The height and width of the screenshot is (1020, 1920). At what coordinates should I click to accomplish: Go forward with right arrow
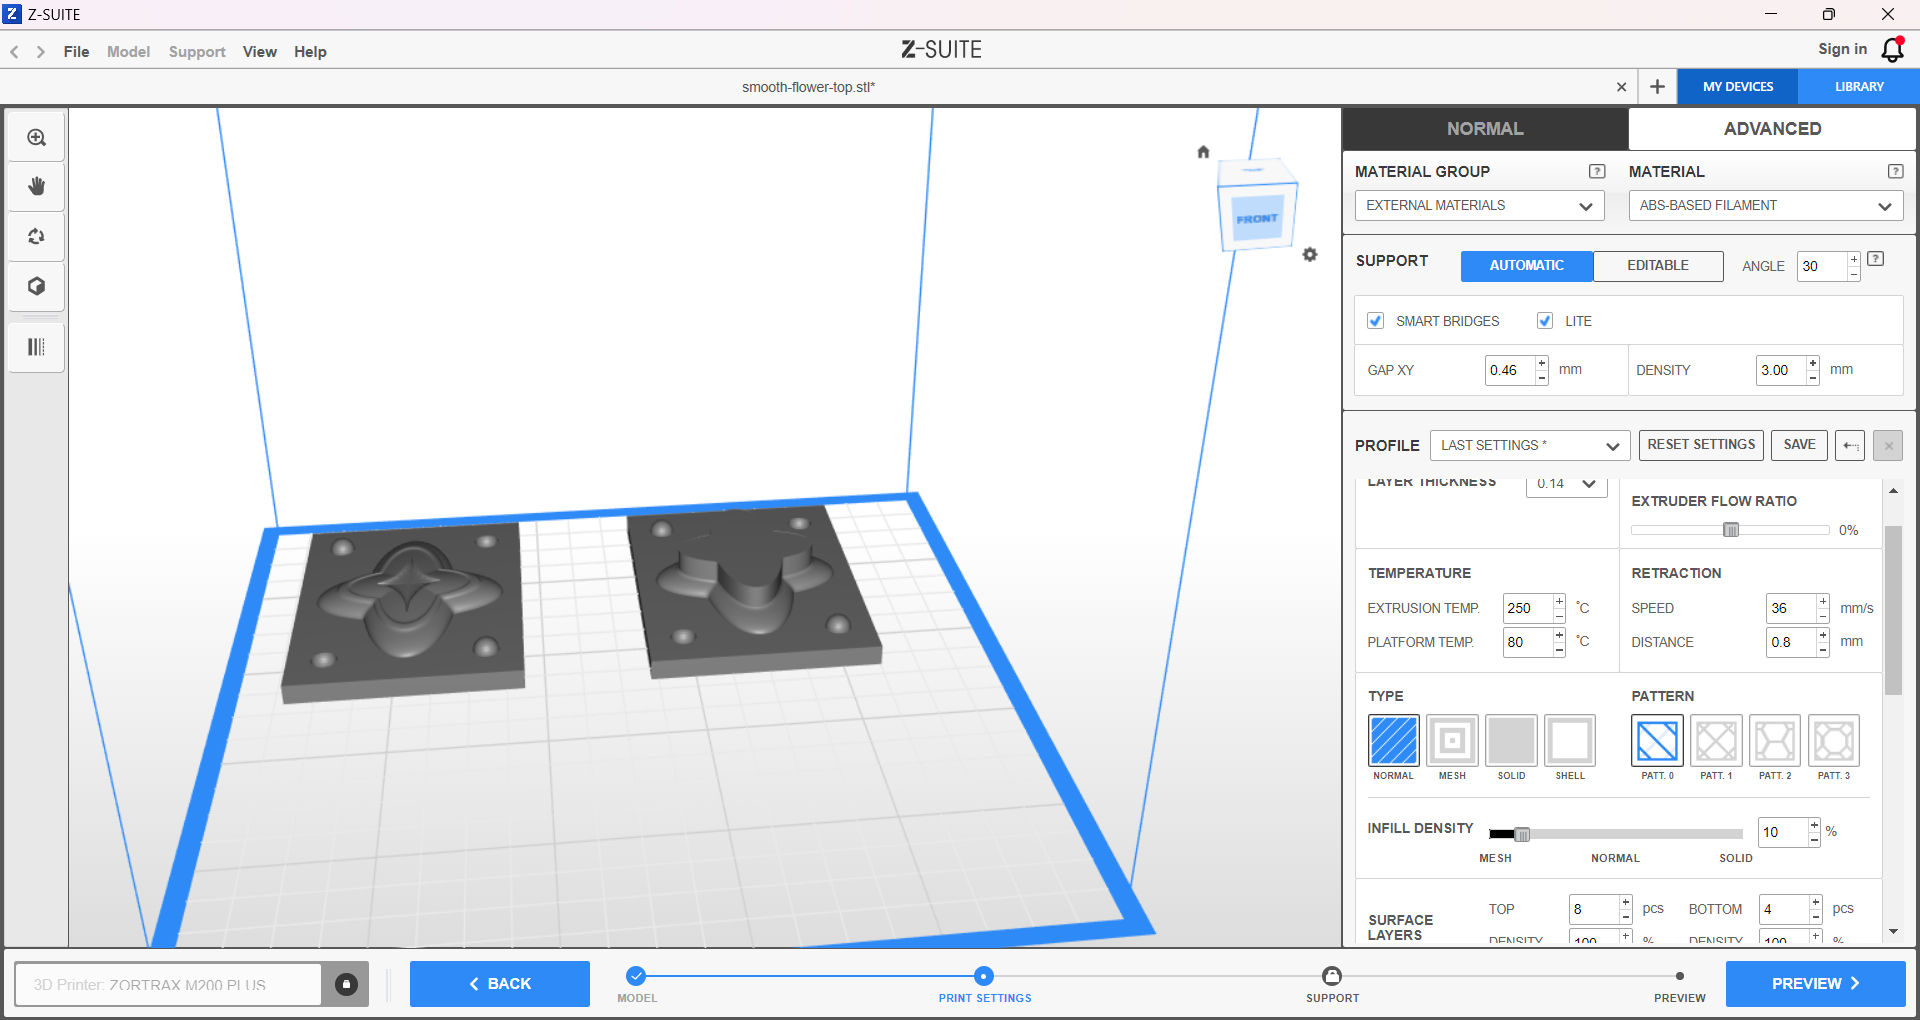coord(41,52)
